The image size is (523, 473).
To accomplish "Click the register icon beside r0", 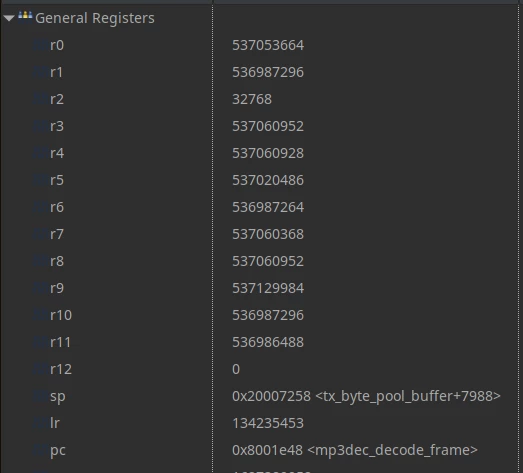I will [x=40, y=45].
